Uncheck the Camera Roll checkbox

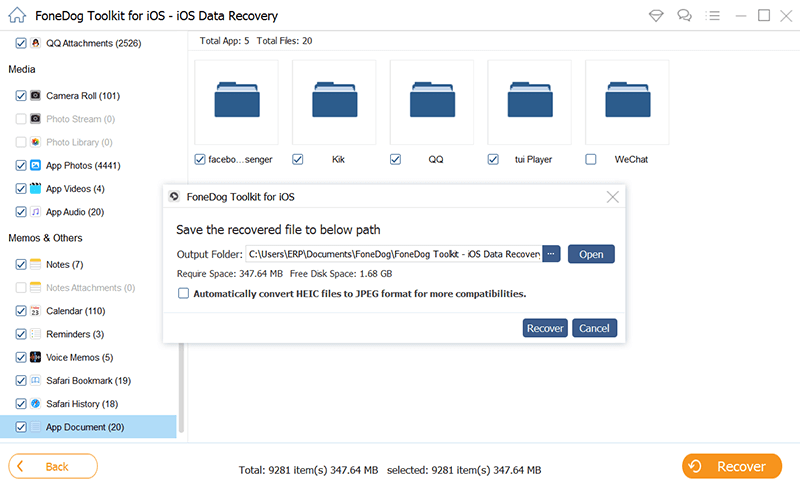[21, 95]
